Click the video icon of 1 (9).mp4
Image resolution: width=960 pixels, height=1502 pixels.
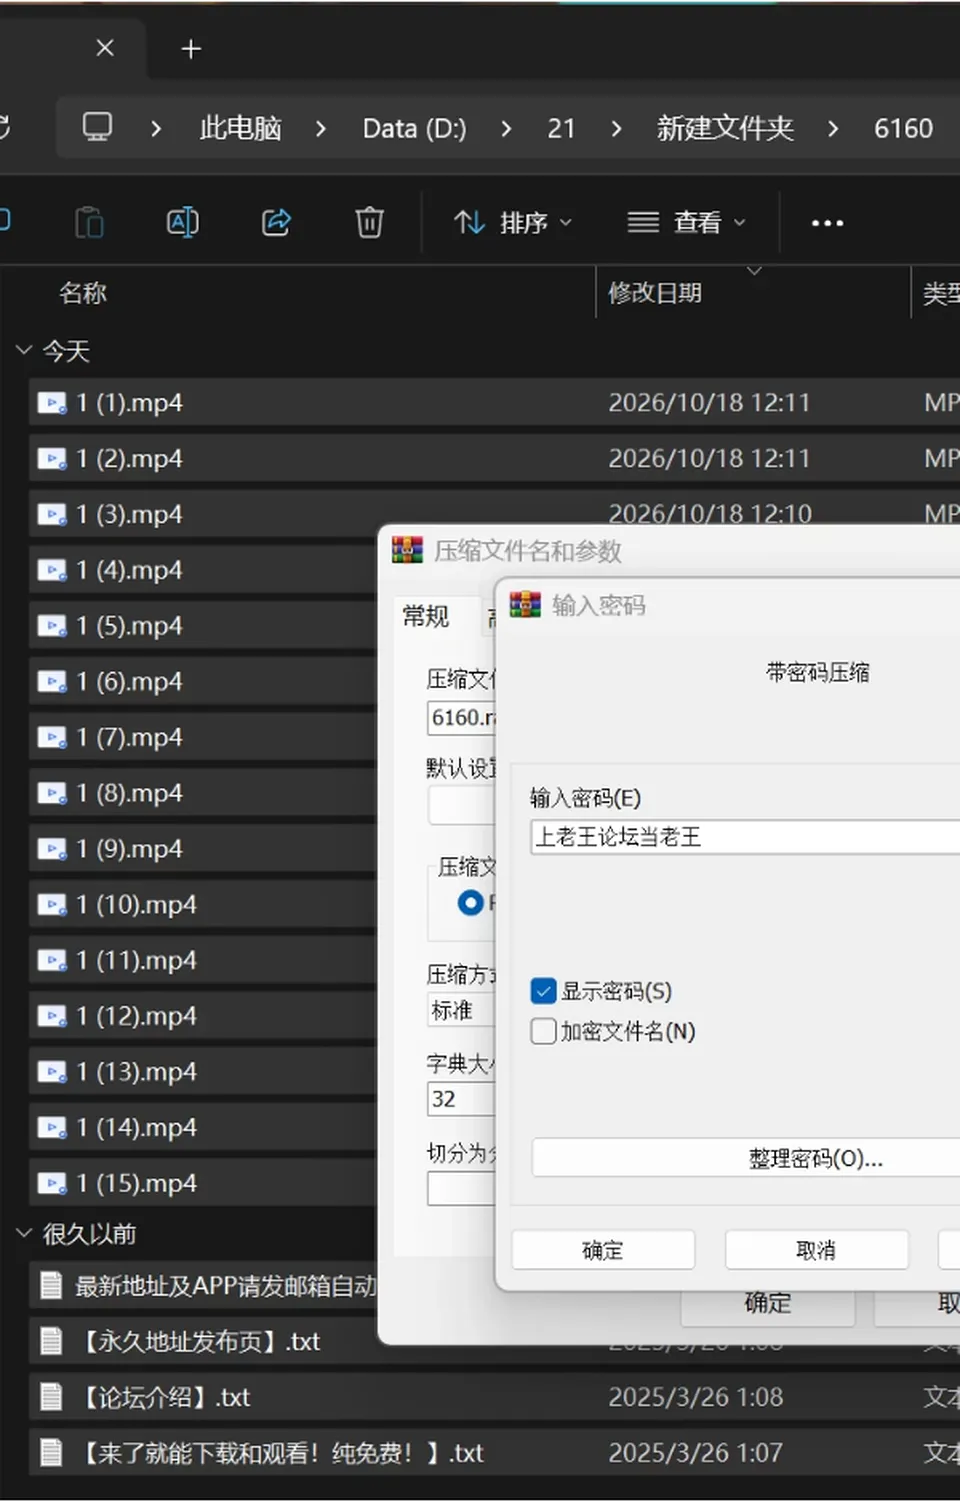pyautogui.click(x=52, y=849)
